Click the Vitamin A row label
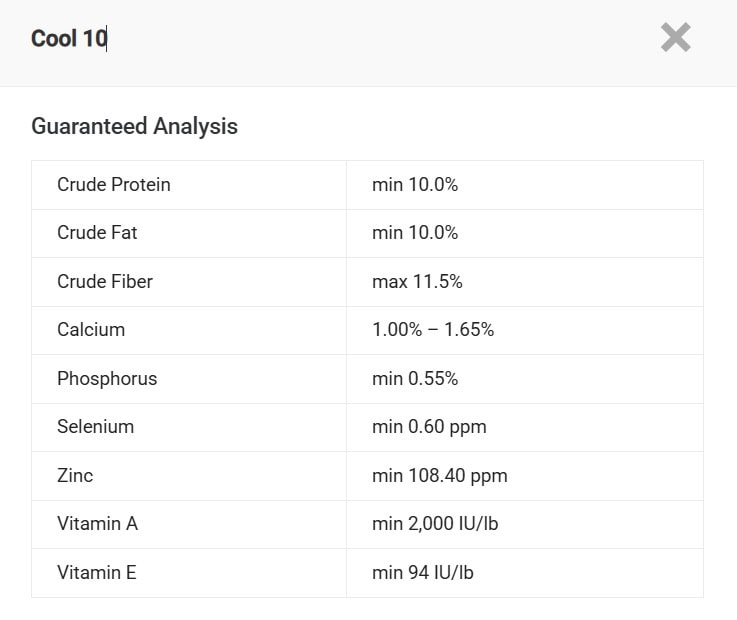Image resolution: width=737 pixels, height=620 pixels. pos(98,523)
